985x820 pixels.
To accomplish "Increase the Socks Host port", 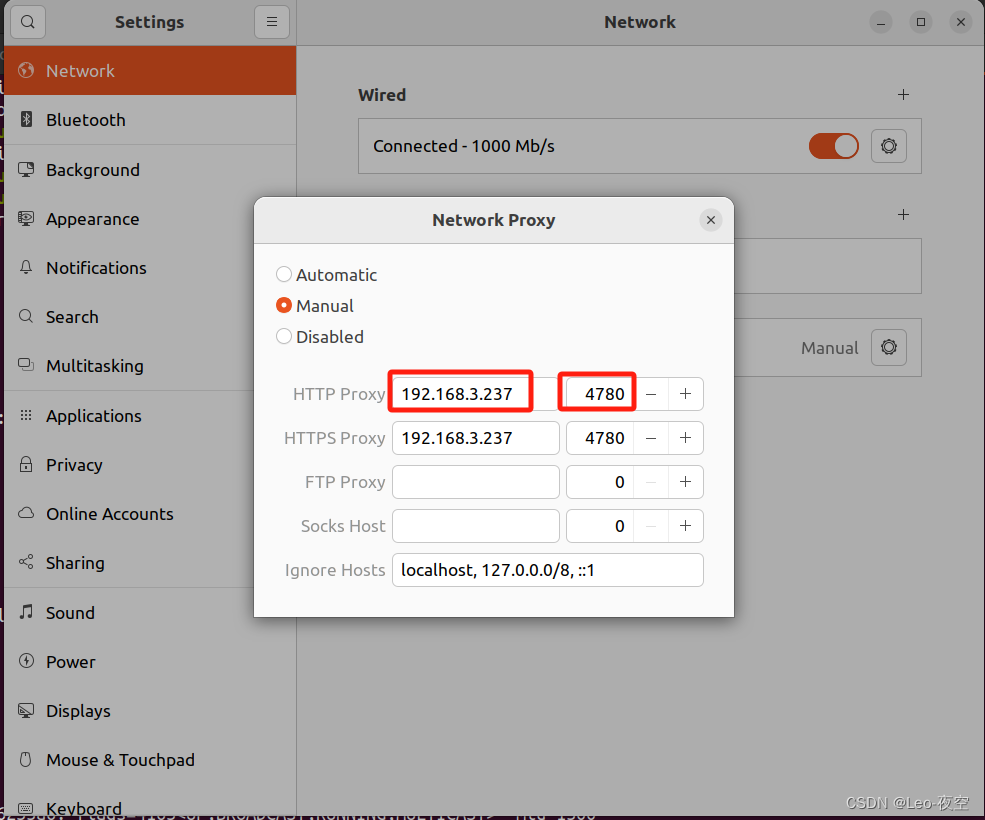I will (685, 525).
